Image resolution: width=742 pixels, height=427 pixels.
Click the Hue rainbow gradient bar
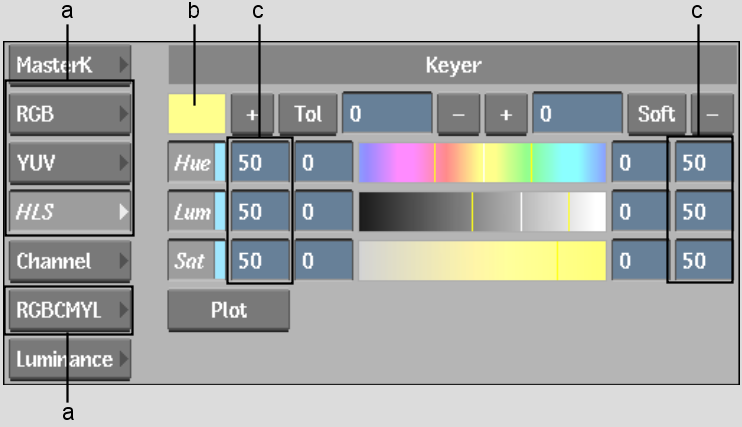482,162
